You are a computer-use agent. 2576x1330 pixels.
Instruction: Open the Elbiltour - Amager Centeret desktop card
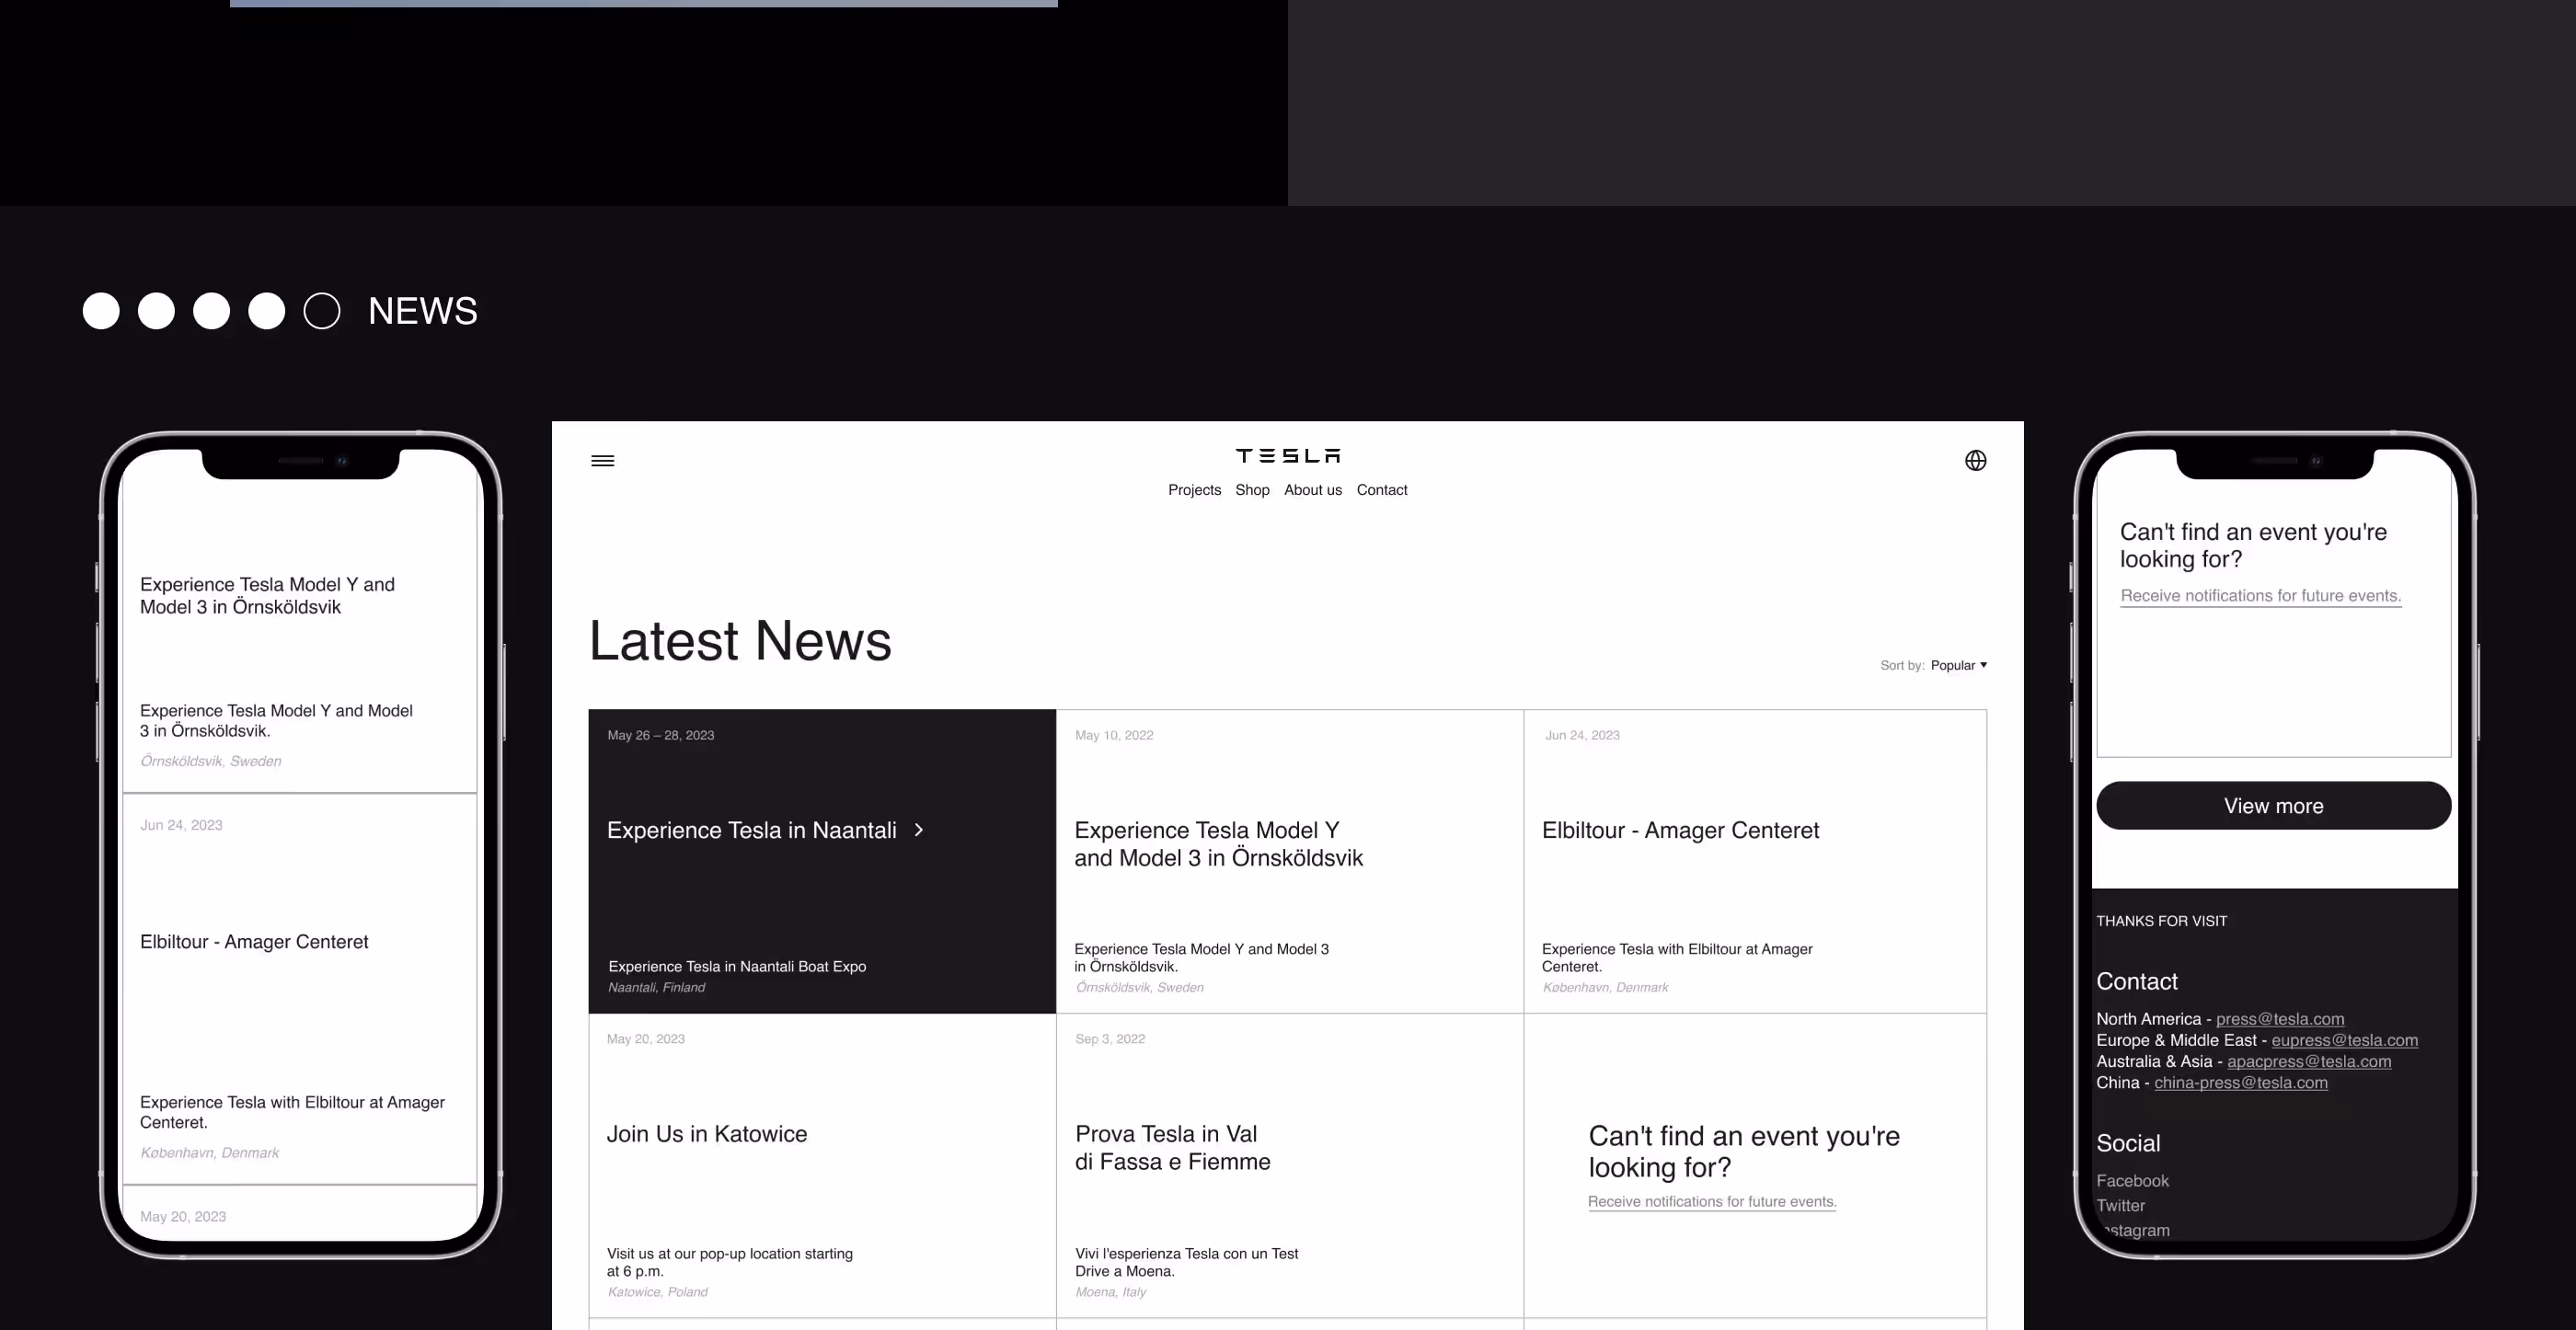click(1755, 862)
